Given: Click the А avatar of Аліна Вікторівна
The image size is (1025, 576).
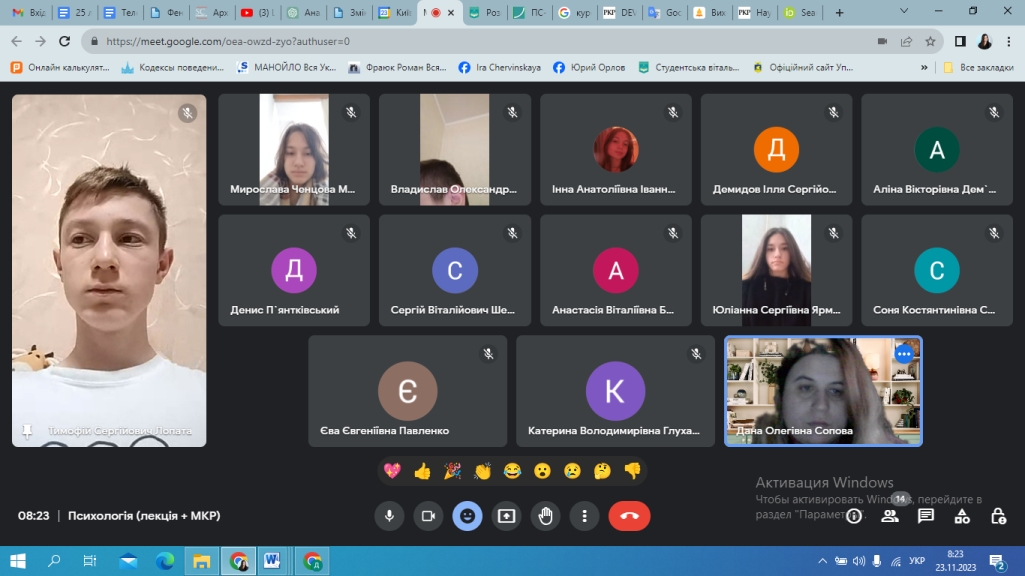Looking at the screenshot, I should [x=937, y=150].
